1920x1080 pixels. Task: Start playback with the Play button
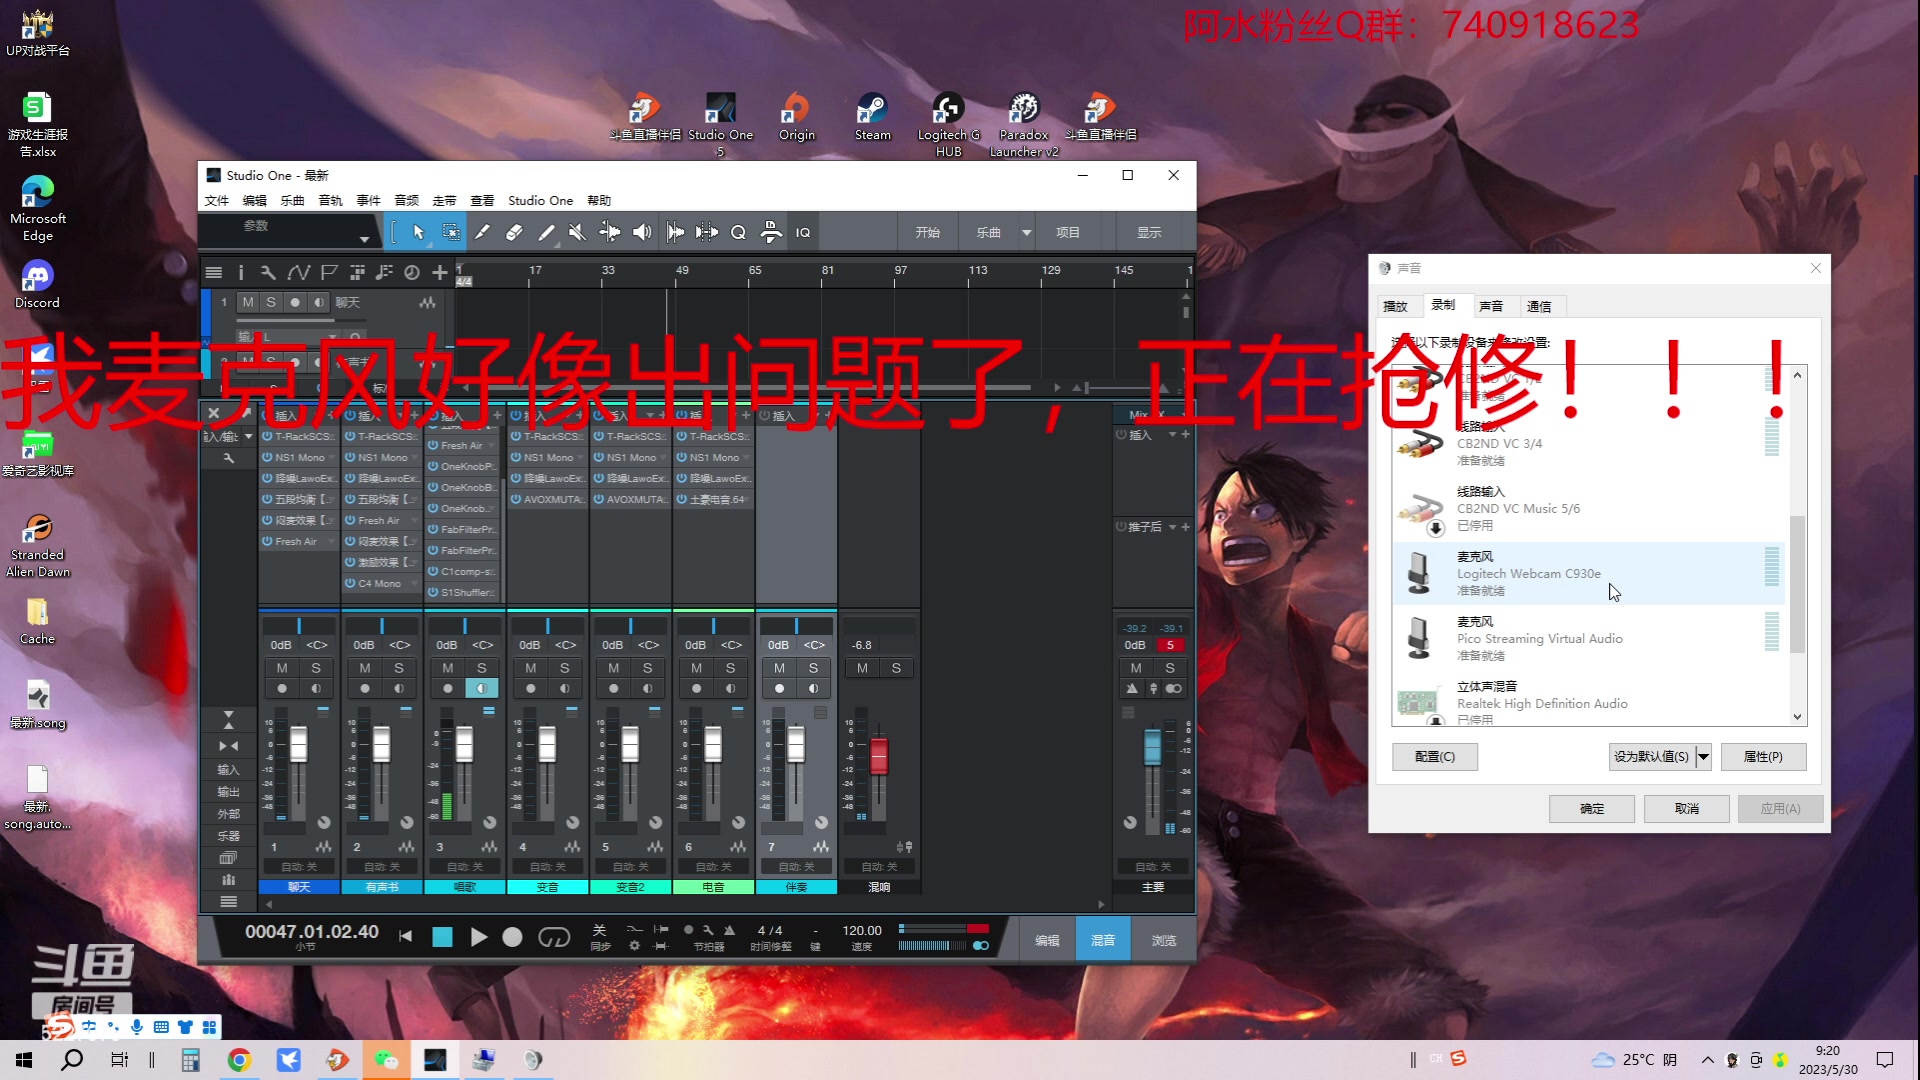[x=478, y=937]
